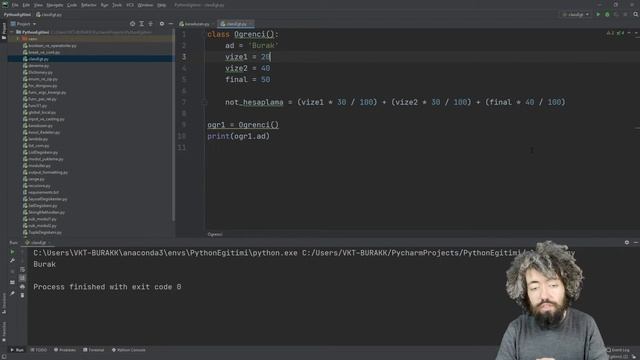Hide the Project panel with the minus icon

click(171, 24)
